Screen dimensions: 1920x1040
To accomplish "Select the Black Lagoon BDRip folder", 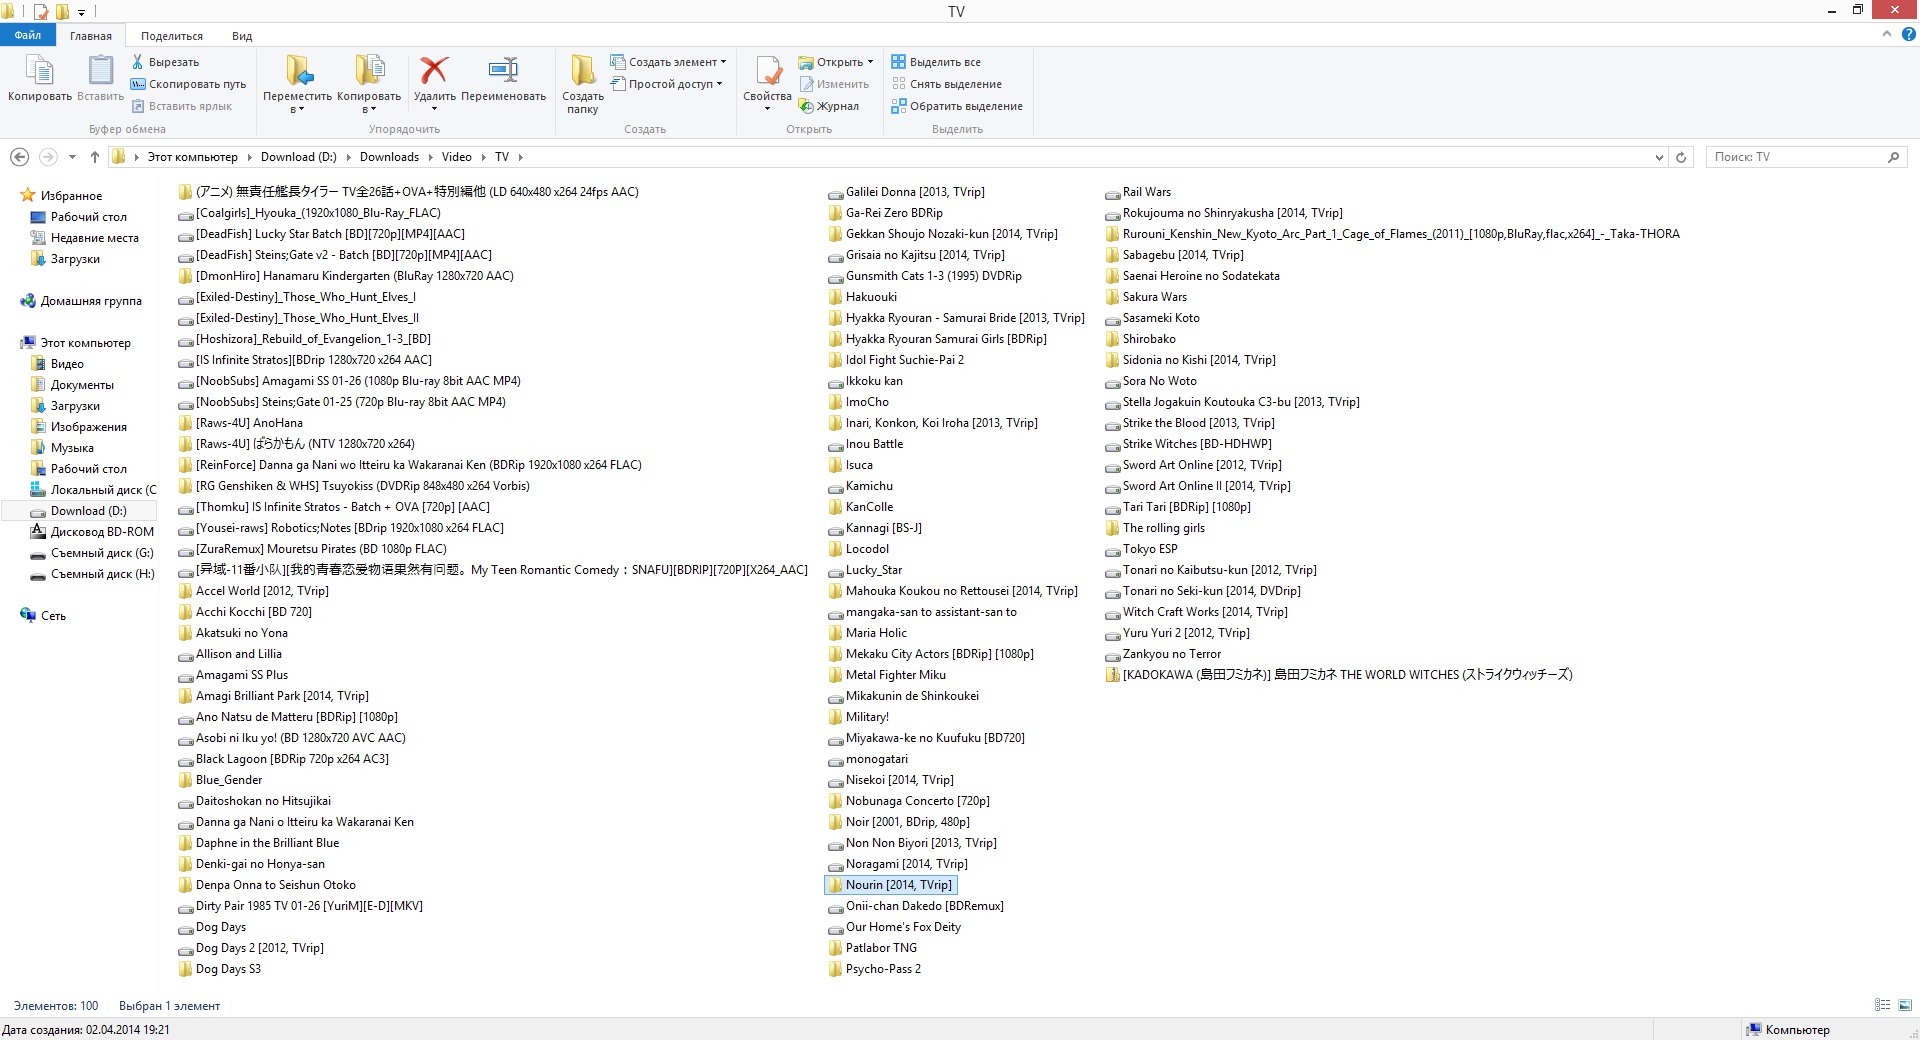I will pyautogui.click(x=284, y=759).
